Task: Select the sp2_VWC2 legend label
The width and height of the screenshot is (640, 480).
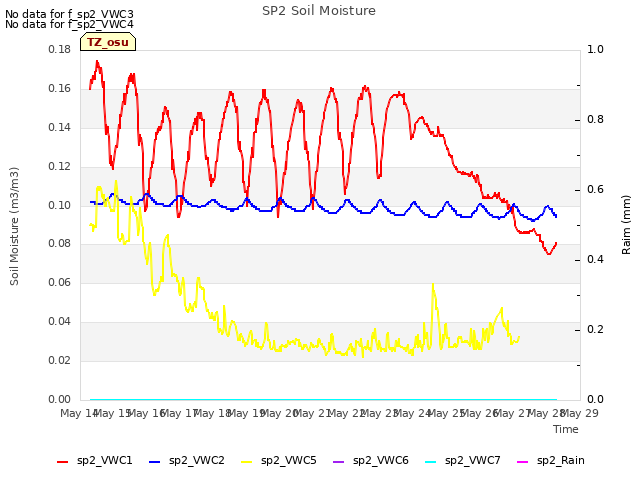Action: tap(197, 461)
